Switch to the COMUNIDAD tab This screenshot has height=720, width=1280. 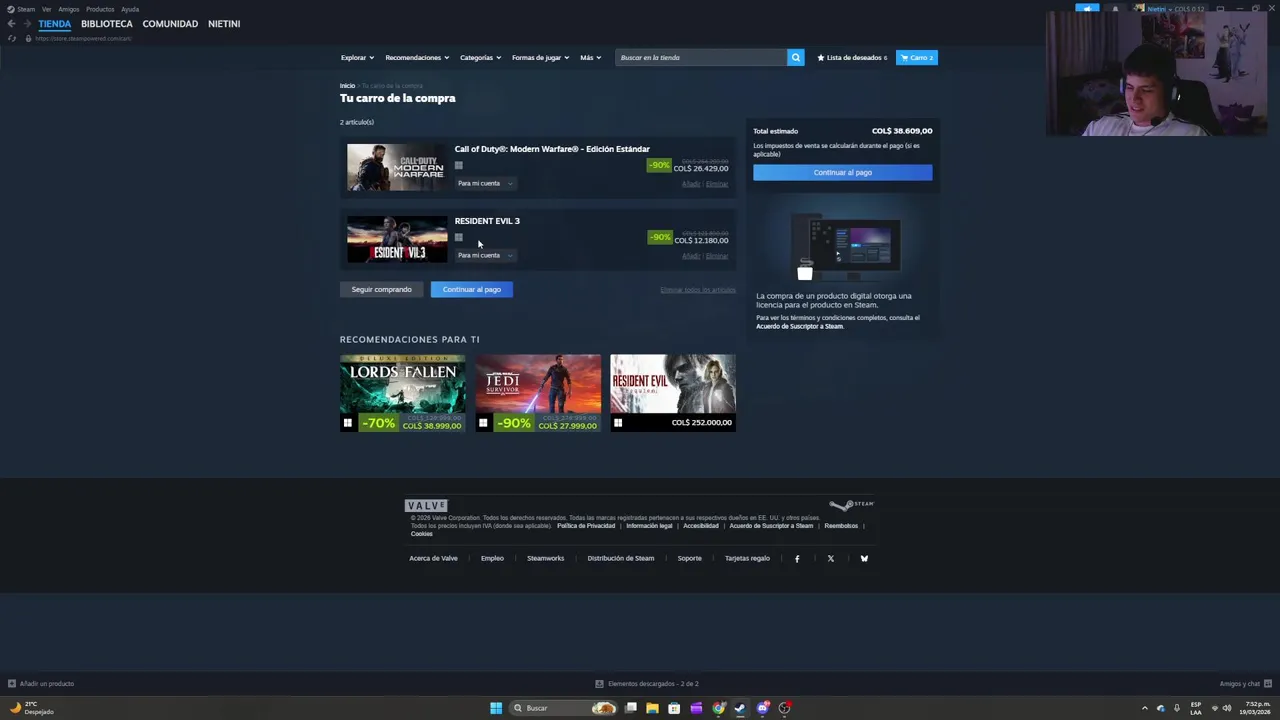[170, 24]
